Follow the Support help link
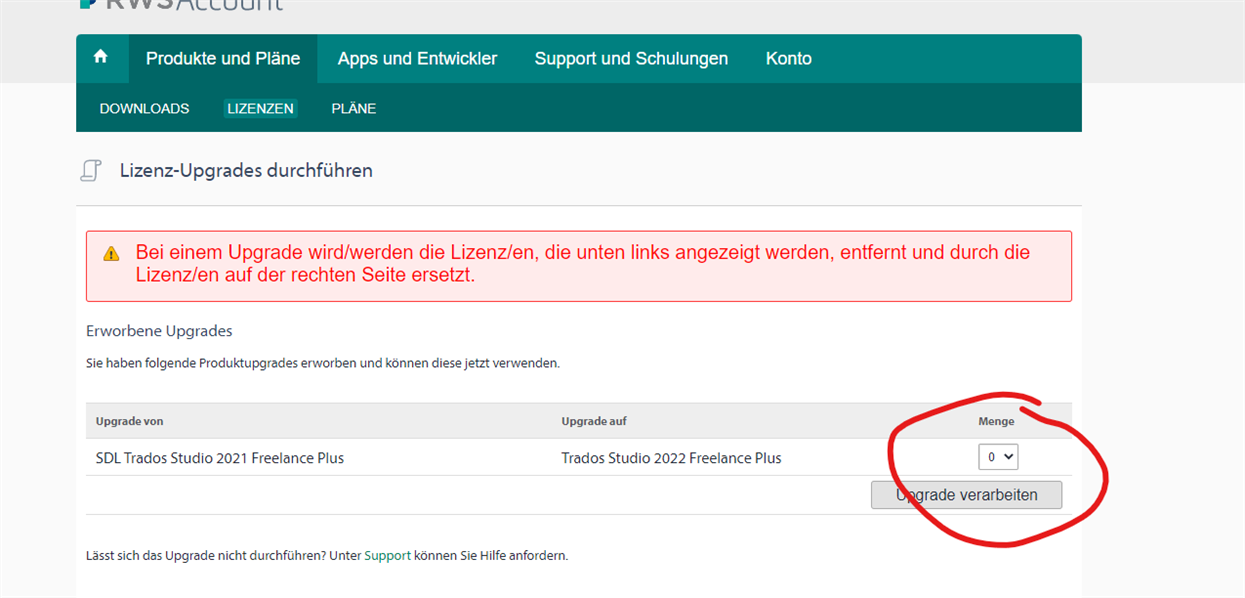1245x598 pixels. click(387, 555)
